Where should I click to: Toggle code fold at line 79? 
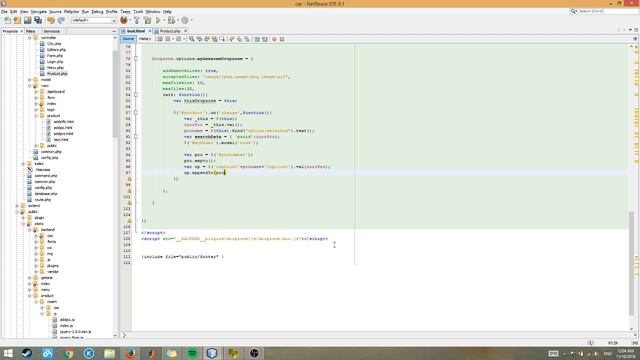point(136,59)
